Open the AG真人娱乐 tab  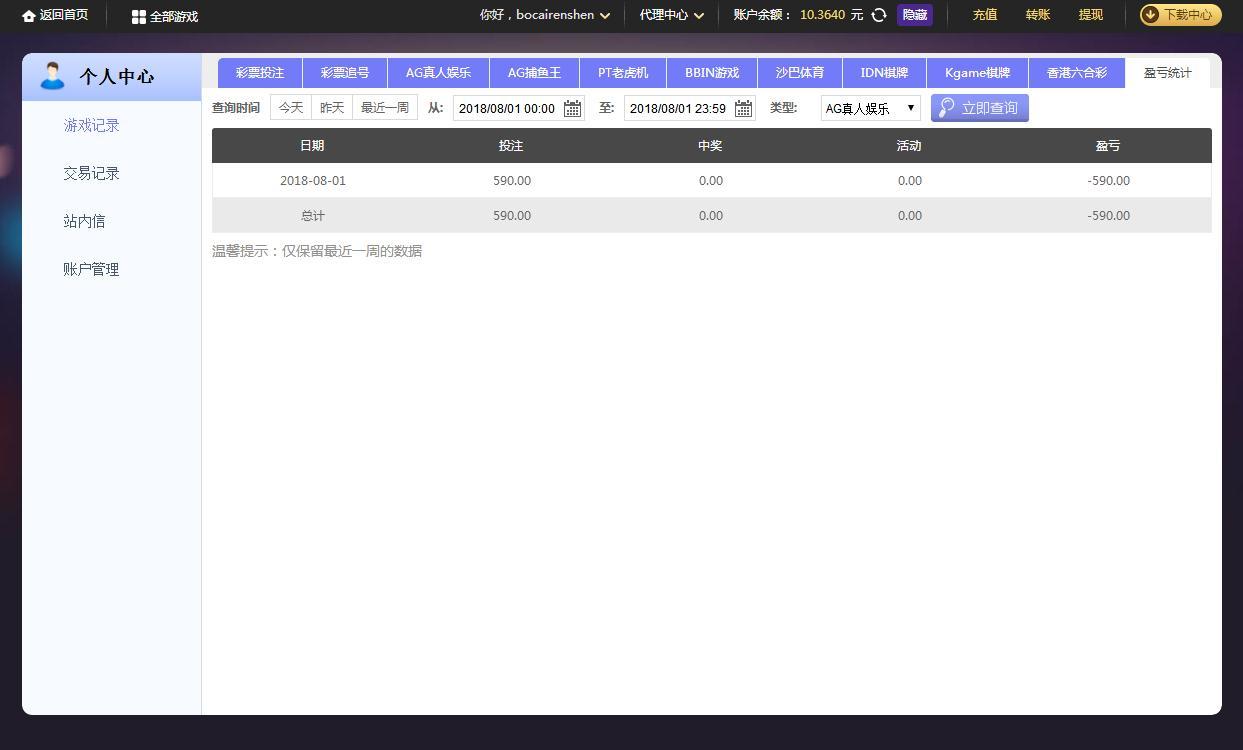[438, 73]
